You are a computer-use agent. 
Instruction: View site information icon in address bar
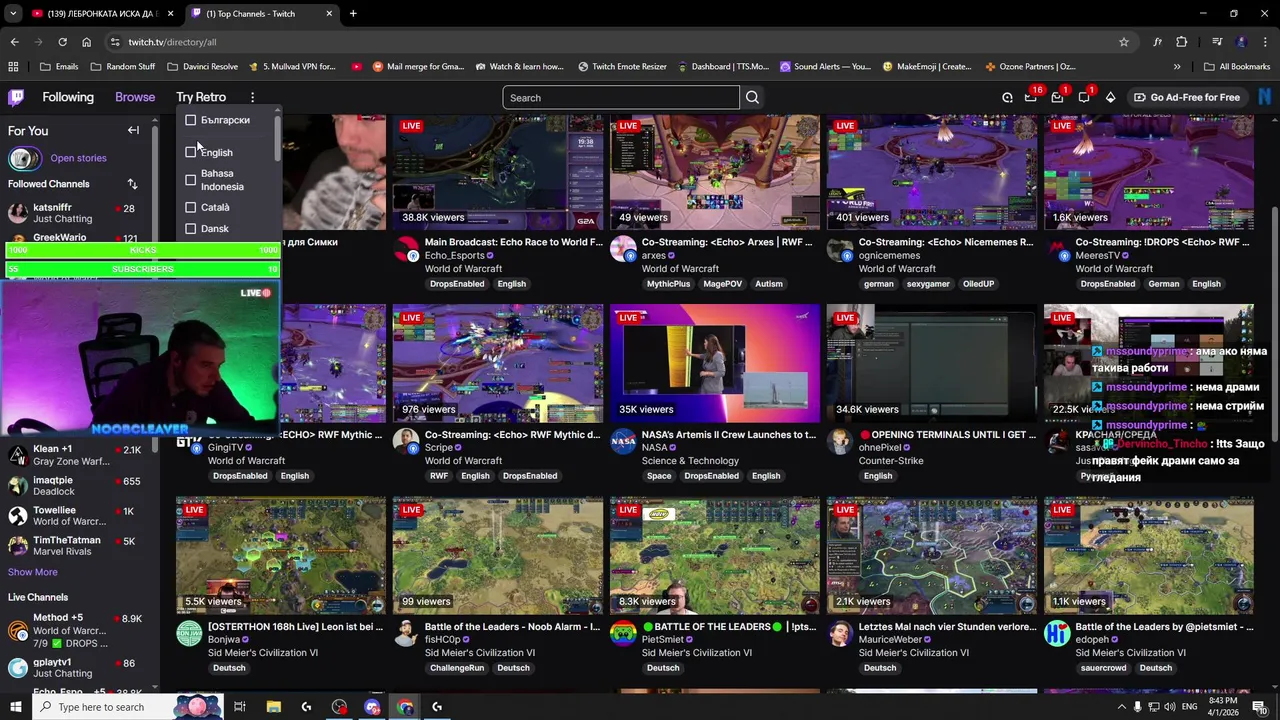(115, 42)
